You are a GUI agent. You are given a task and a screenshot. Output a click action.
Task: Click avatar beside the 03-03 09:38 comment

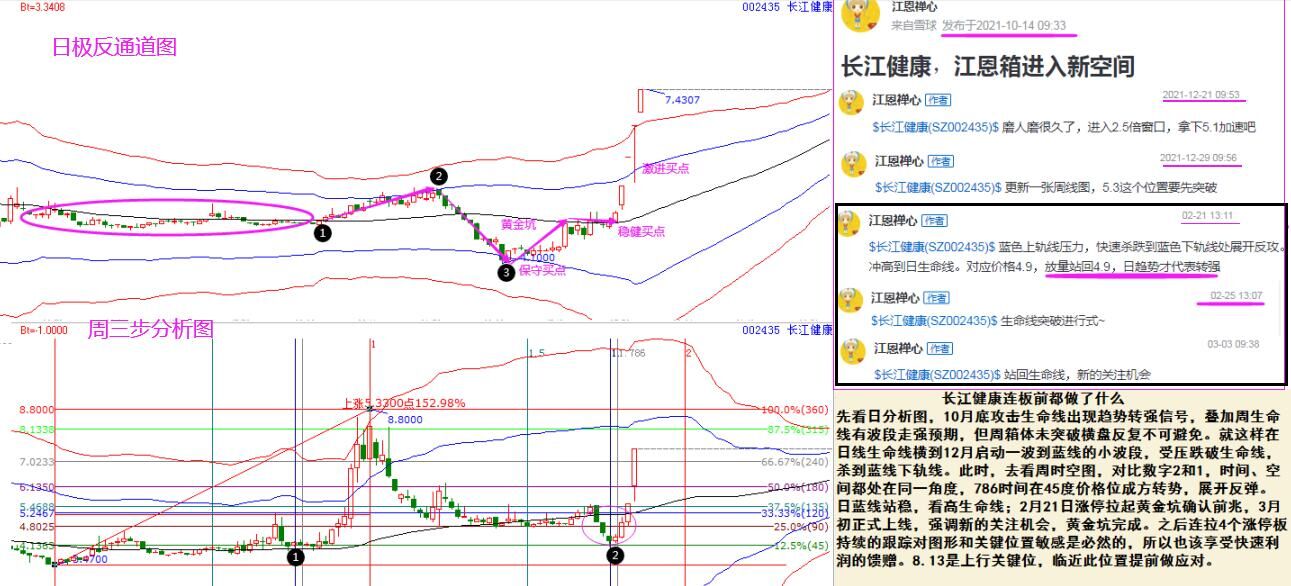(851, 351)
